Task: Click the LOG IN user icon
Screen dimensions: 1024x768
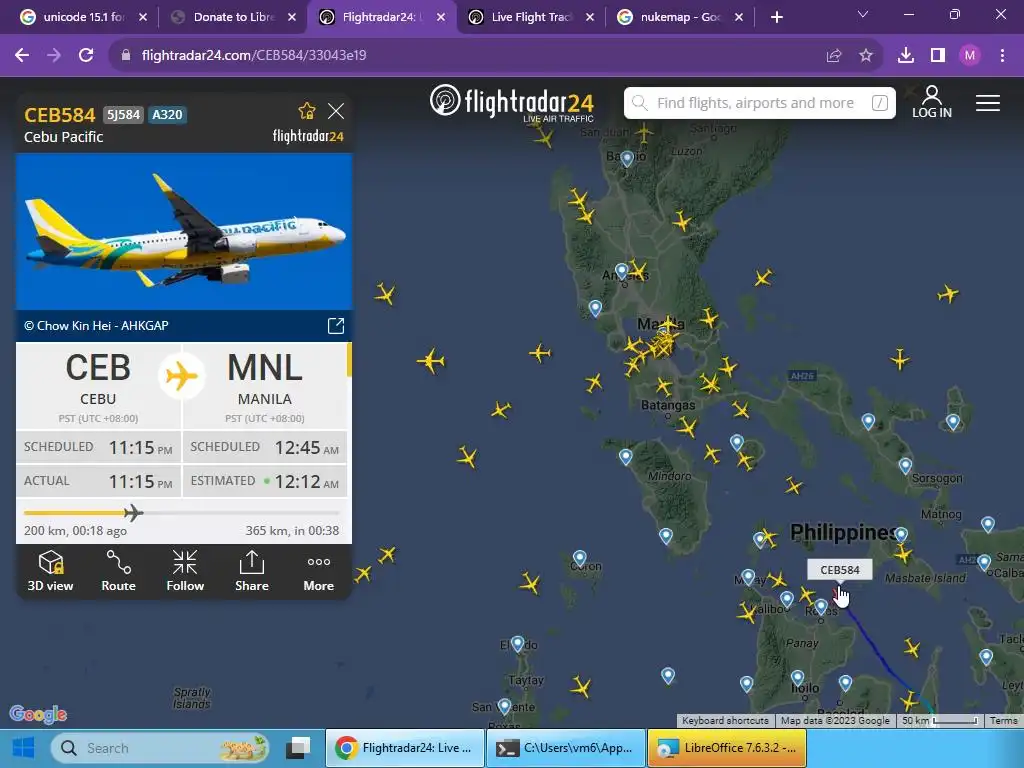Action: tap(932, 102)
